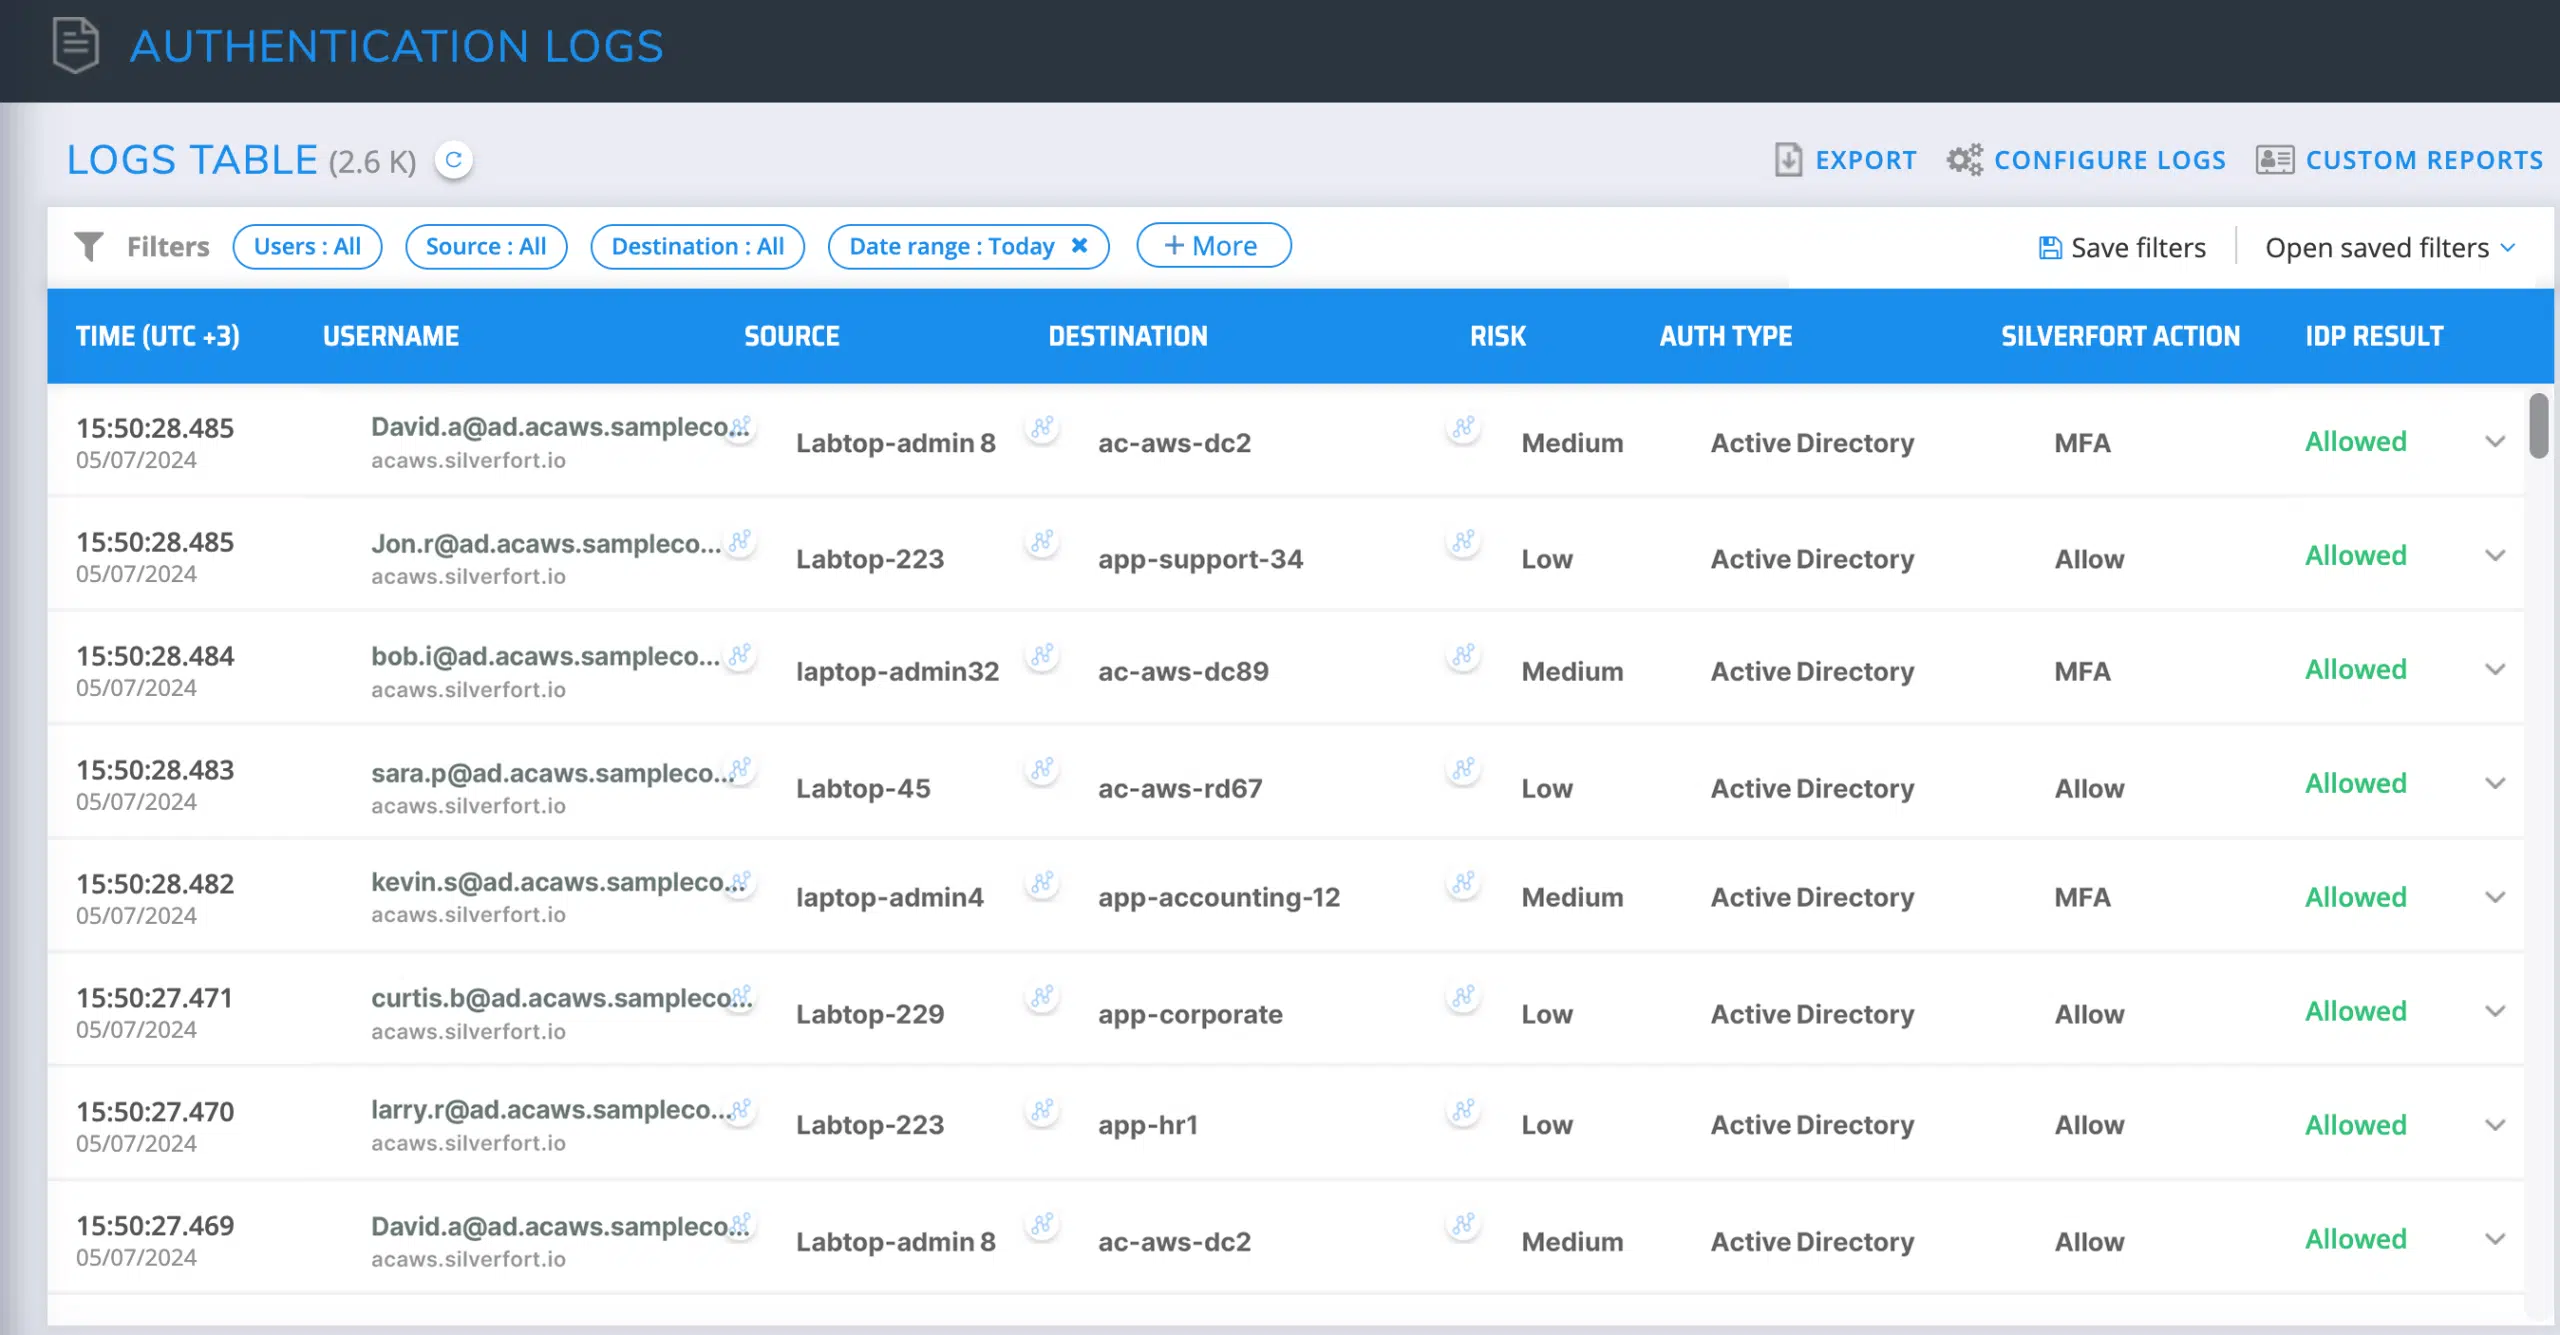Expand the first David.a log row

click(x=2495, y=442)
